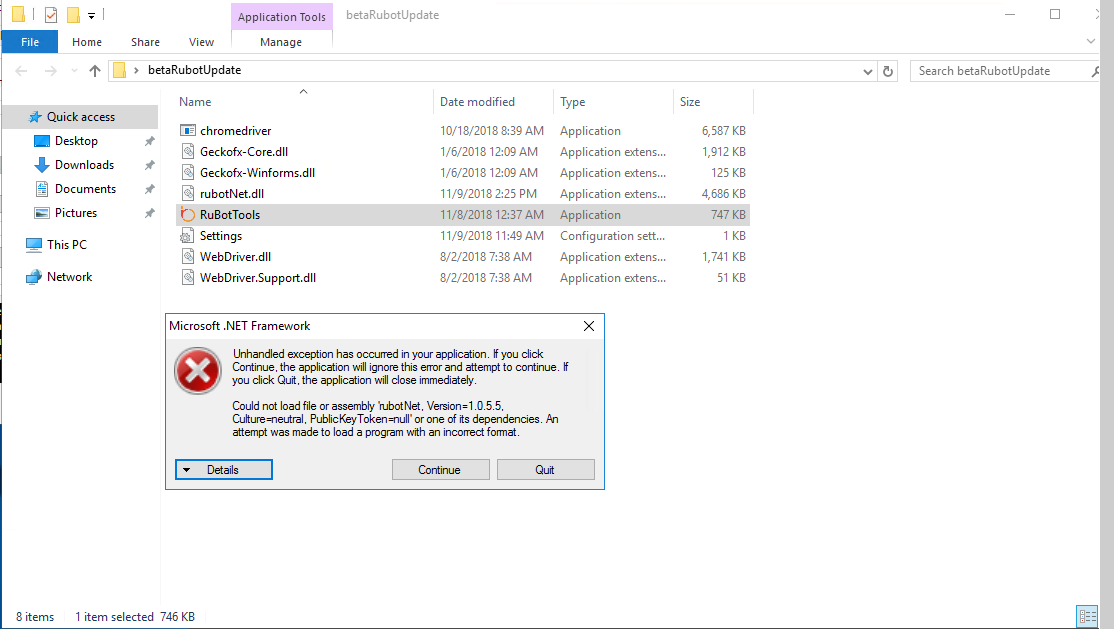Click Quit to close the application
1114x629 pixels.
(x=545, y=470)
